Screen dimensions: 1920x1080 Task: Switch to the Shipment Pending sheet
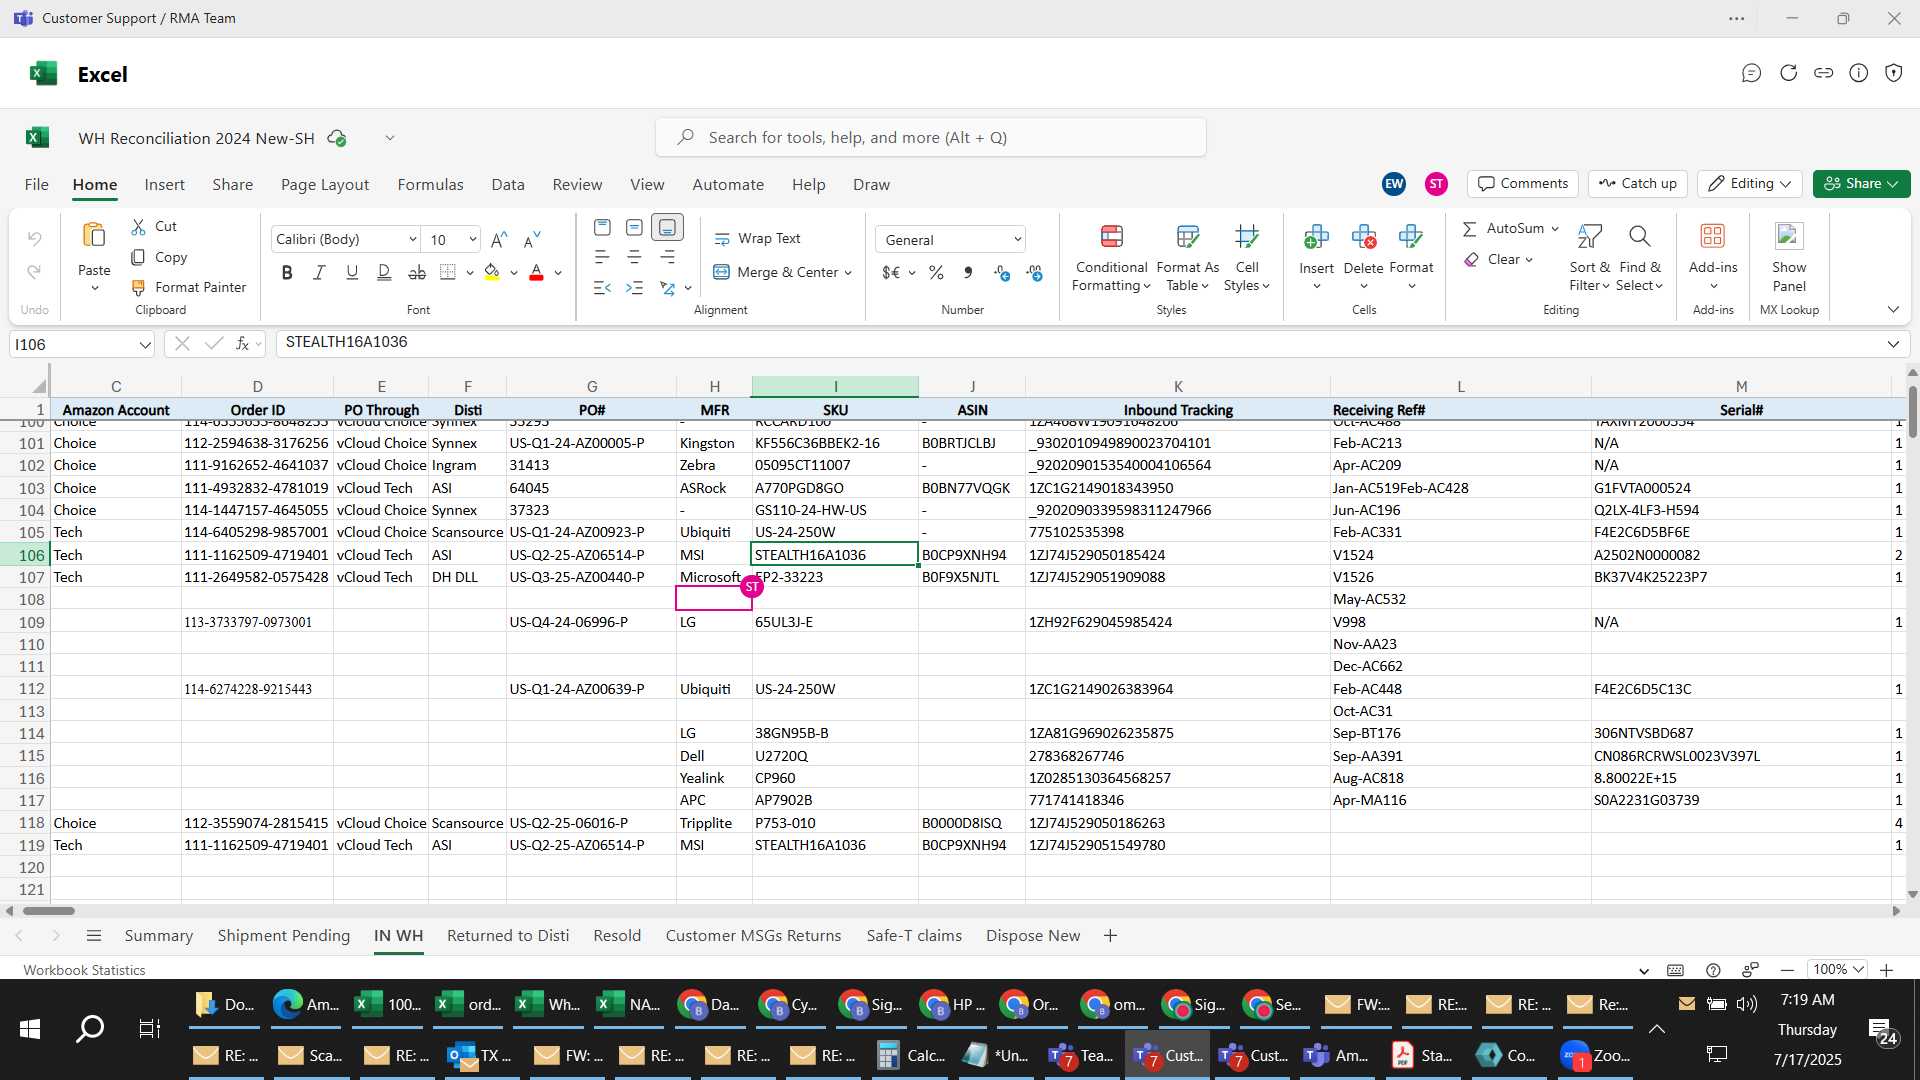coord(284,936)
